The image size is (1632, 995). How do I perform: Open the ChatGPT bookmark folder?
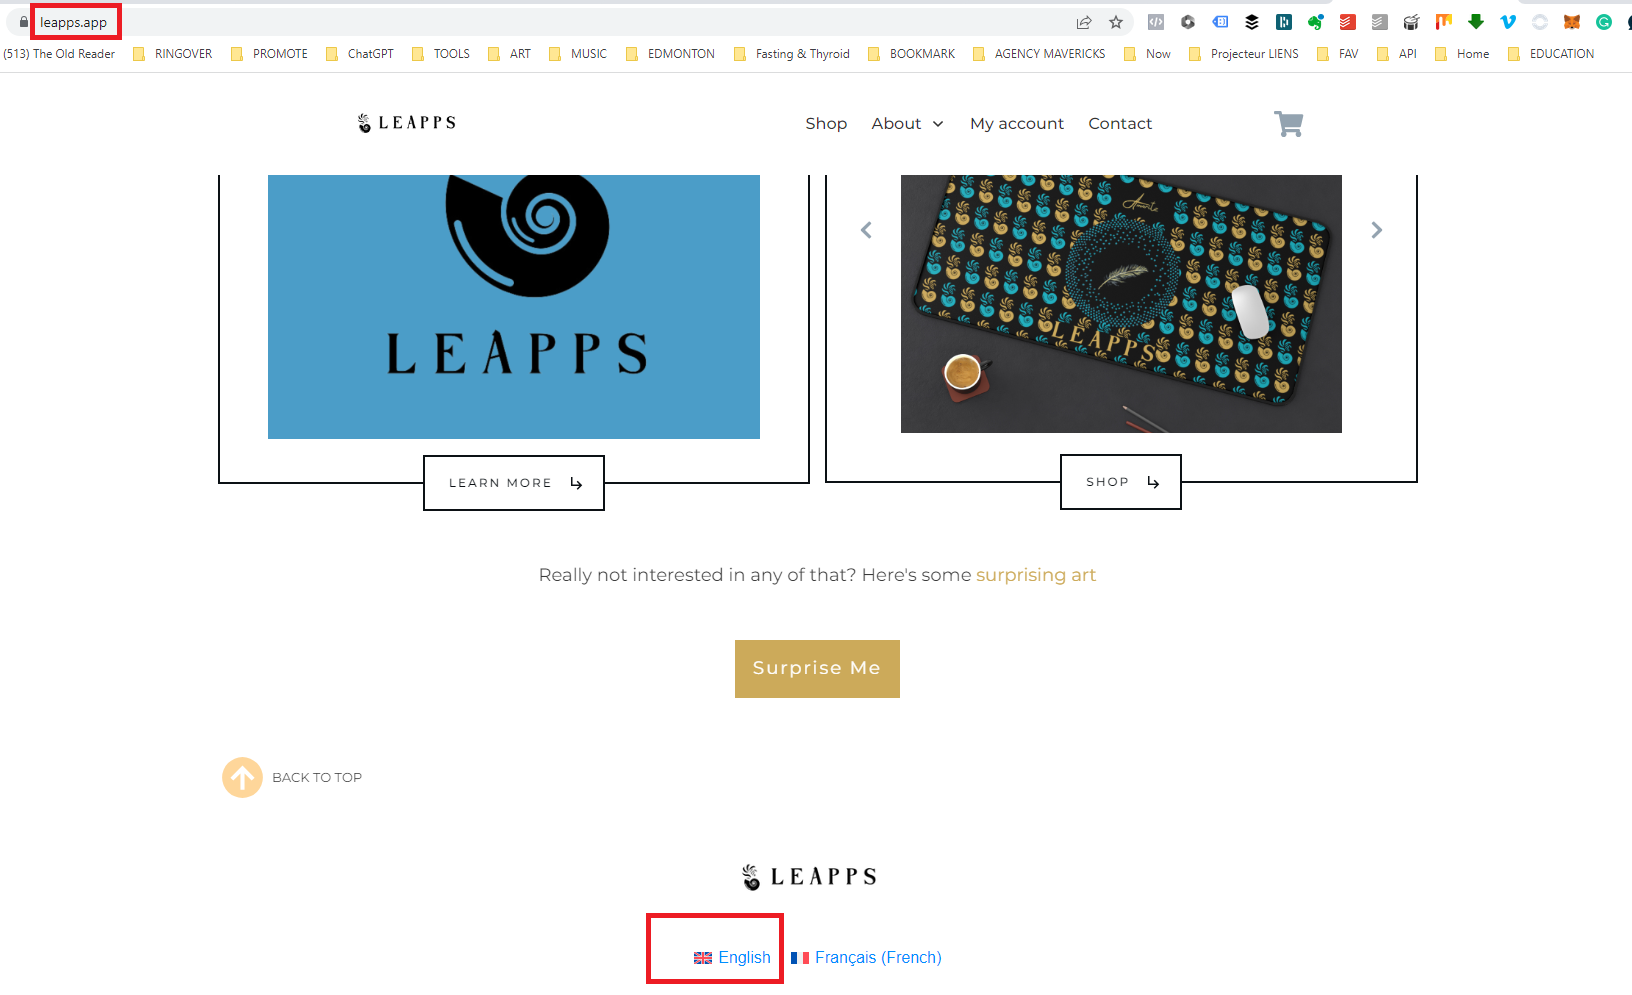click(x=360, y=54)
